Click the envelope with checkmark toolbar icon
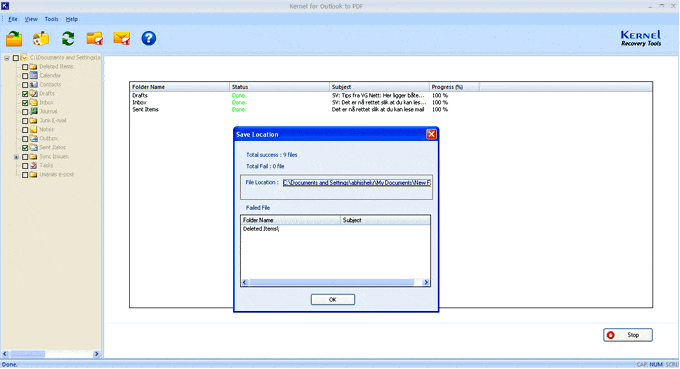The image size is (680, 369). click(122, 39)
